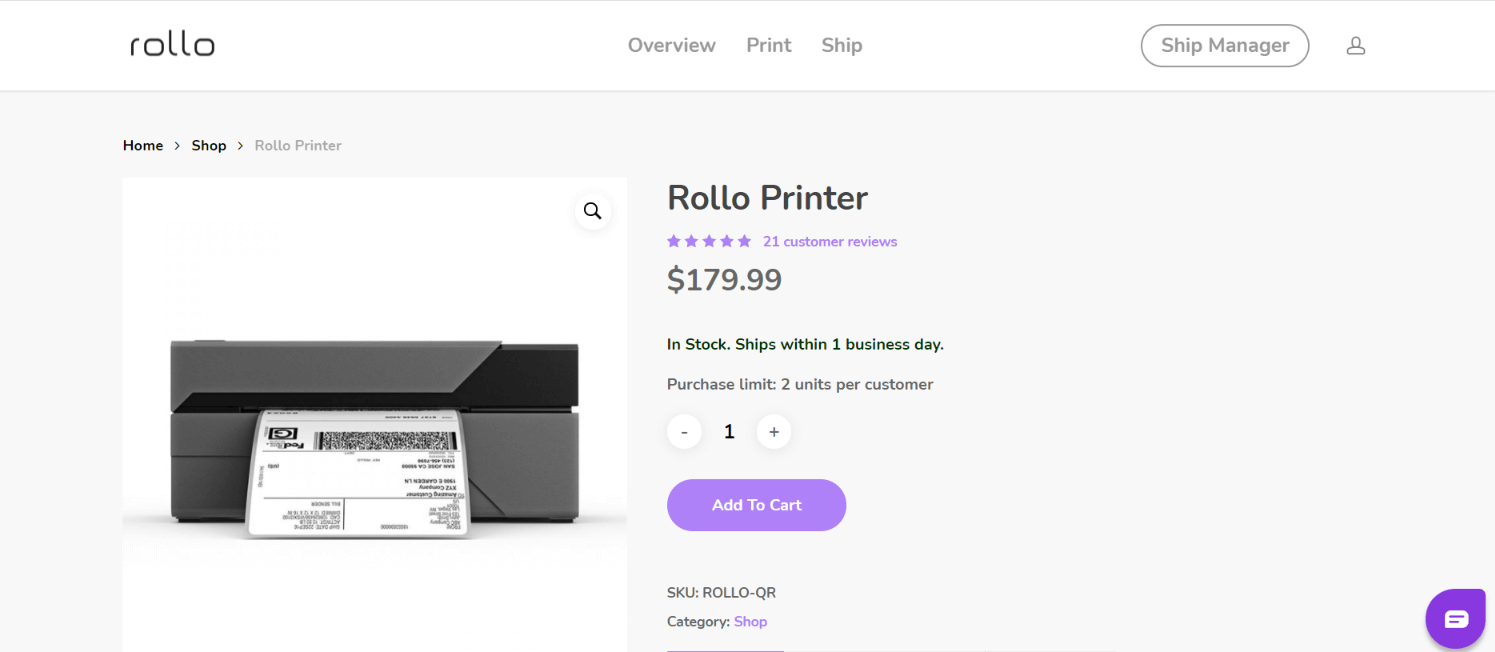
Task: Click the Shop category link
Action: pos(750,621)
